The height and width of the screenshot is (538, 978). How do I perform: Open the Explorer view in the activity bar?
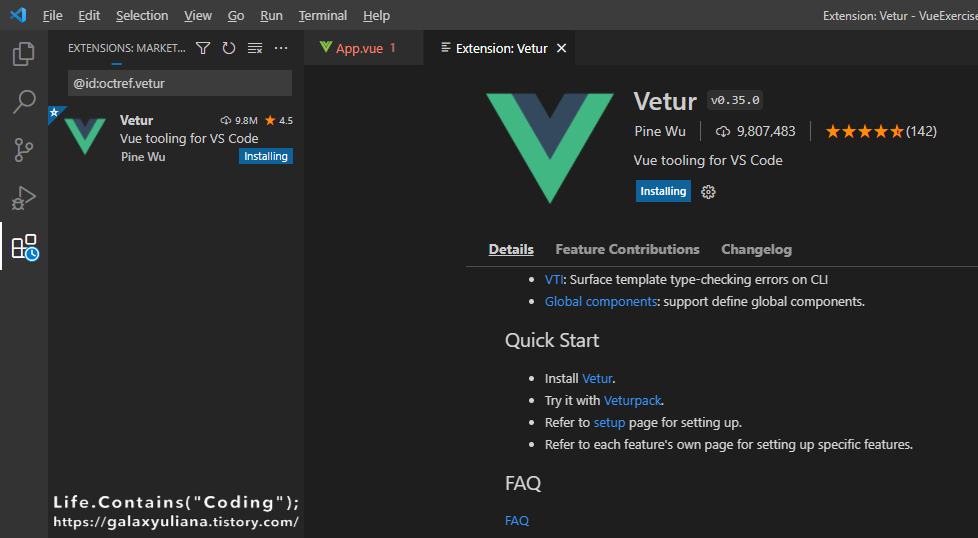click(24, 54)
